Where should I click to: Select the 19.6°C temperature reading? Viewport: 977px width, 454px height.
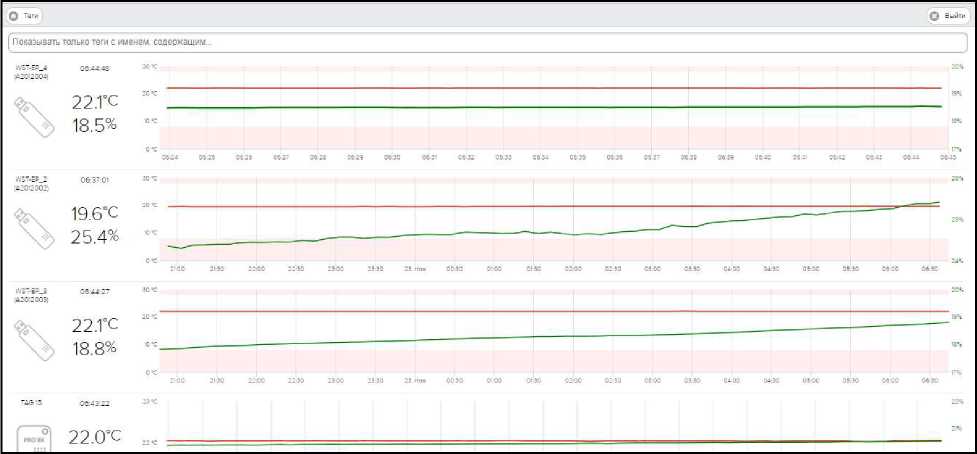click(94, 213)
